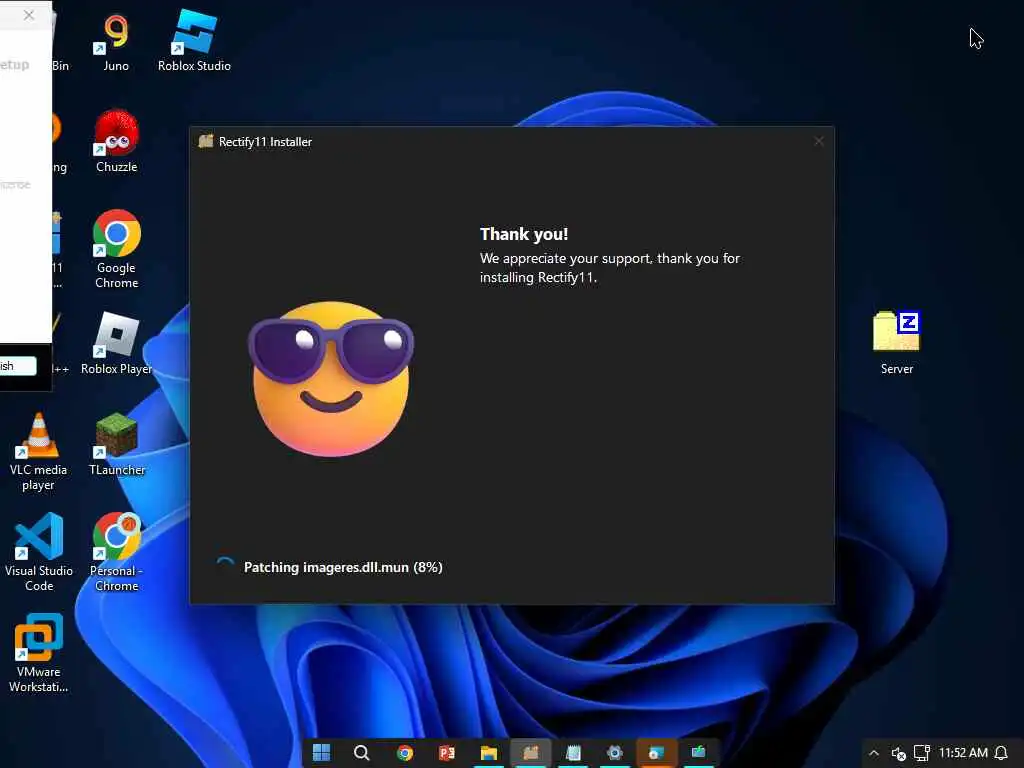
Task: Click the sunglasses emoji image
Action: pos(331,379)
